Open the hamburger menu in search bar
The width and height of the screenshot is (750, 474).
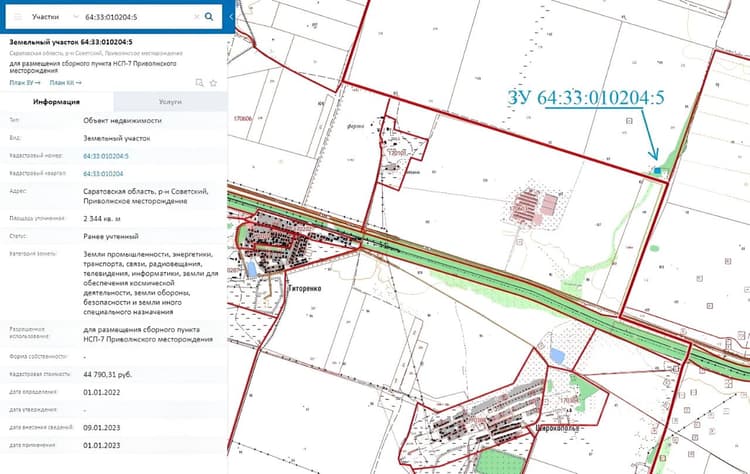(18, 17)
